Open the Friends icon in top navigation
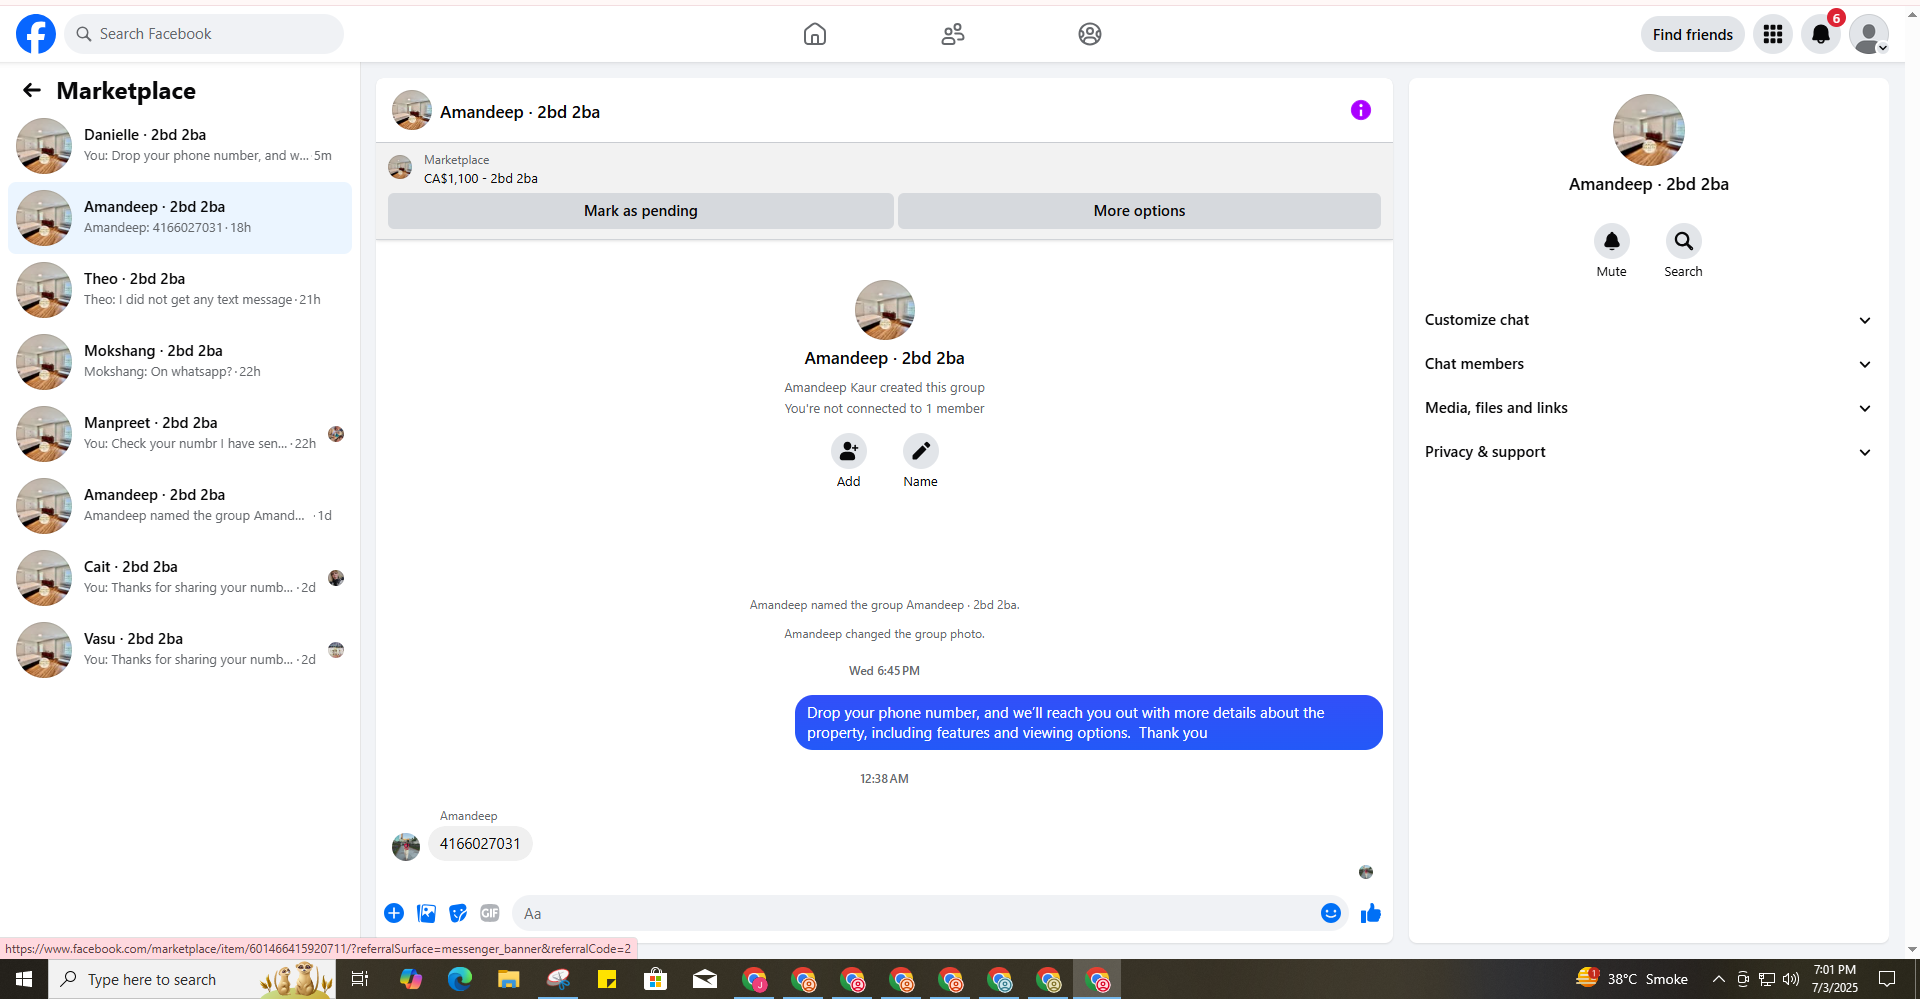The height and width of the screenshot is (999, 1920). pyautogui.click(x=953, y=34)
